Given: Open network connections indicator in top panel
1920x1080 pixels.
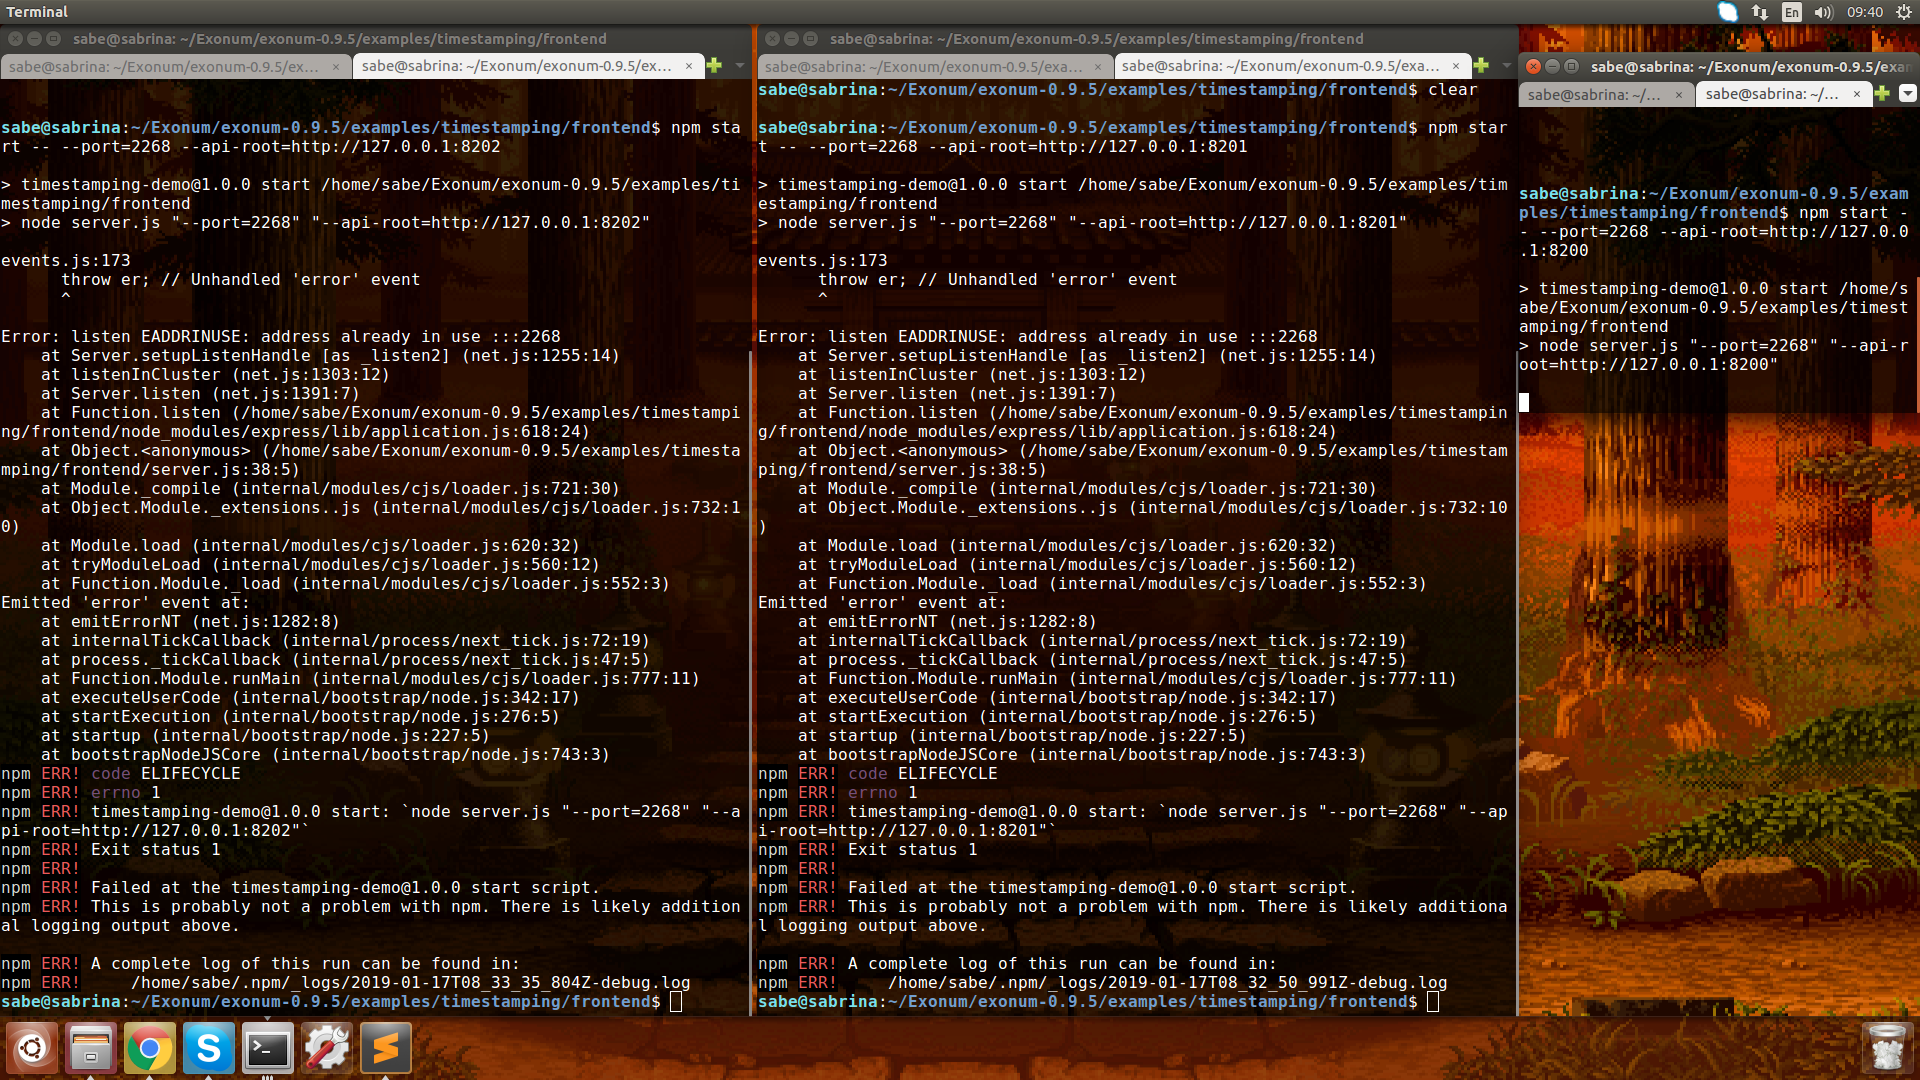Looking at the screenshot, I should point(1760,12).
